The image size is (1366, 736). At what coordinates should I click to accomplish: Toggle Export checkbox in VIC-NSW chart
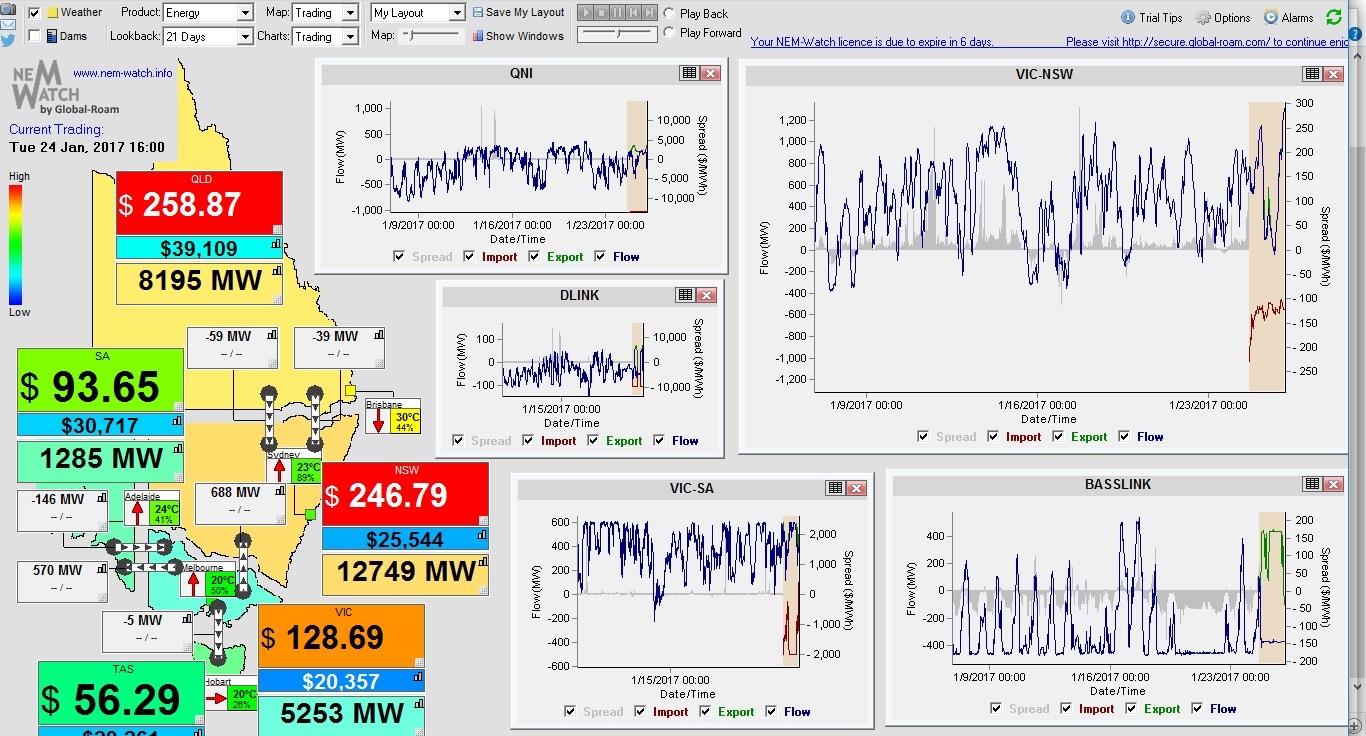click(x=1060, y=436)
